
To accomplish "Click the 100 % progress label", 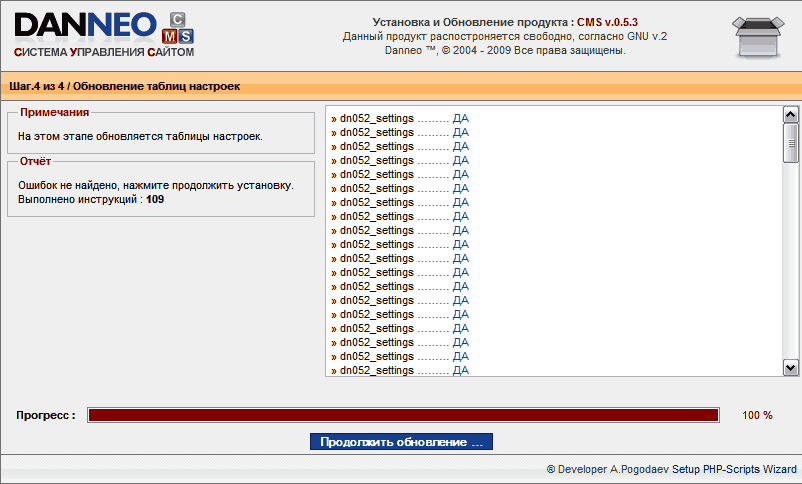I will coord(757,415).
